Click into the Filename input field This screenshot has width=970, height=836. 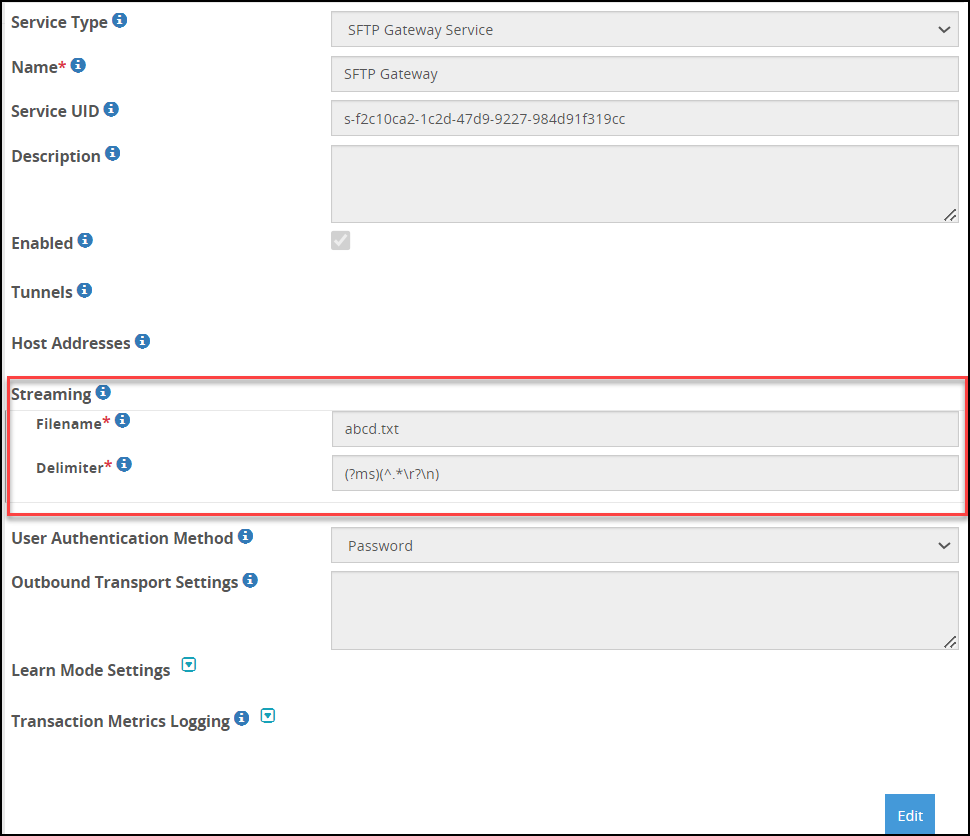[645, 429]
